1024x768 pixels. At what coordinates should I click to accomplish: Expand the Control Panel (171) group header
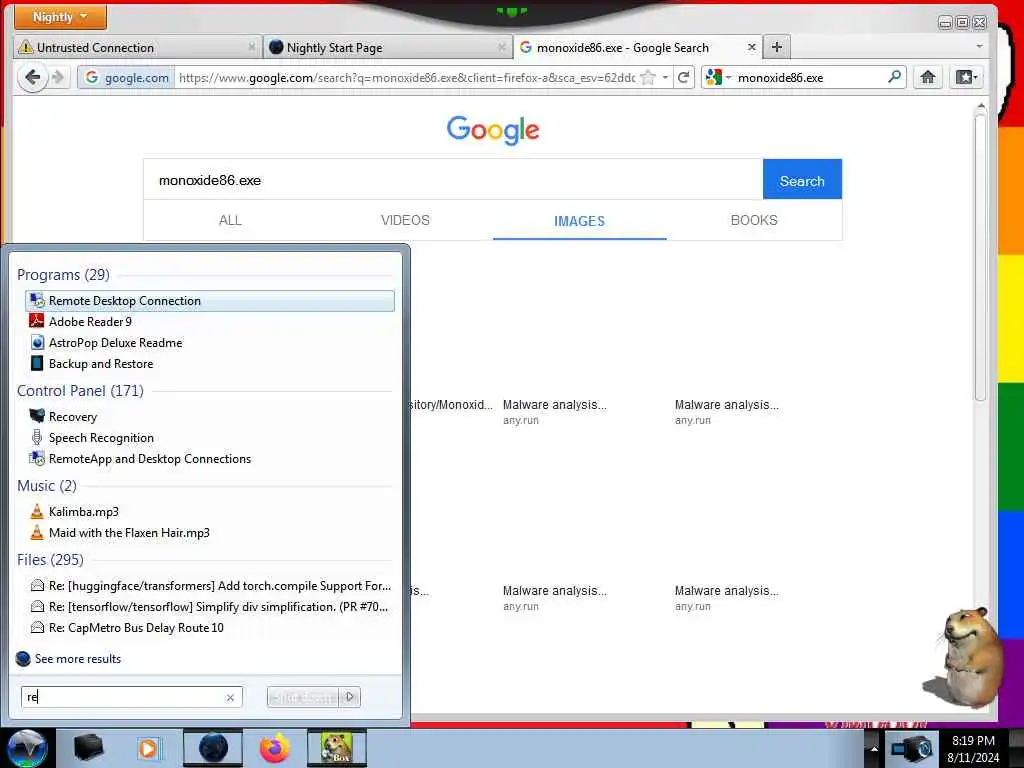(x=80, y=391)
